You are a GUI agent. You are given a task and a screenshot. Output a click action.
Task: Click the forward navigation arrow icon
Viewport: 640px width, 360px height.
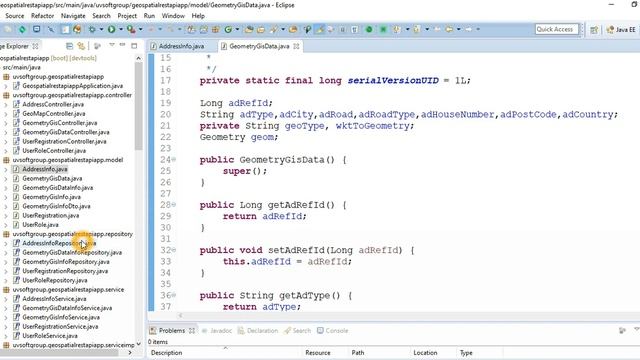pos(469,29)
